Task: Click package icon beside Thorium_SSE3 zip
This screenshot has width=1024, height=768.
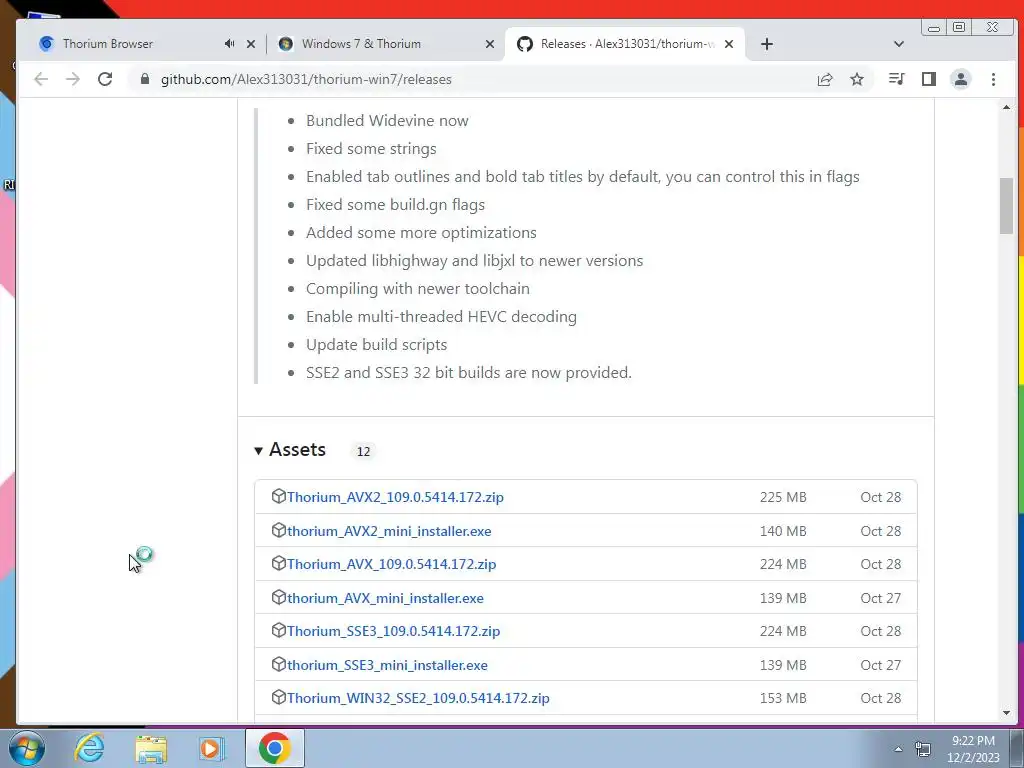Action: tap(279, 631)
